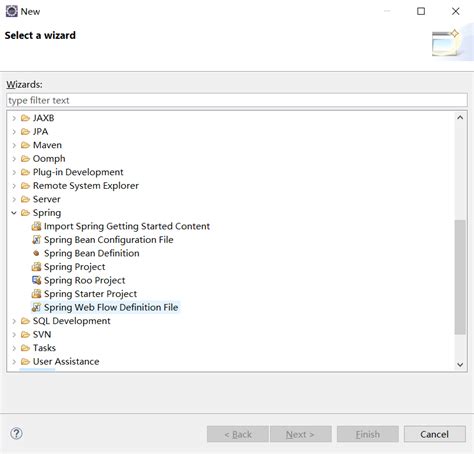Click the scroll up arrow of wizard list
This screenshot has width=474, height=454.
coord(460,117)
